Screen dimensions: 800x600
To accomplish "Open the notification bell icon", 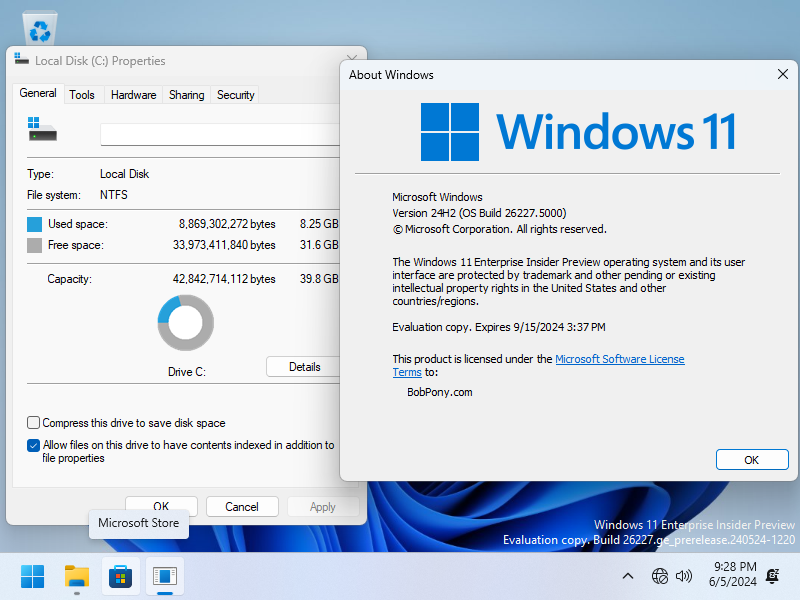I will click(x=772, y=576).
